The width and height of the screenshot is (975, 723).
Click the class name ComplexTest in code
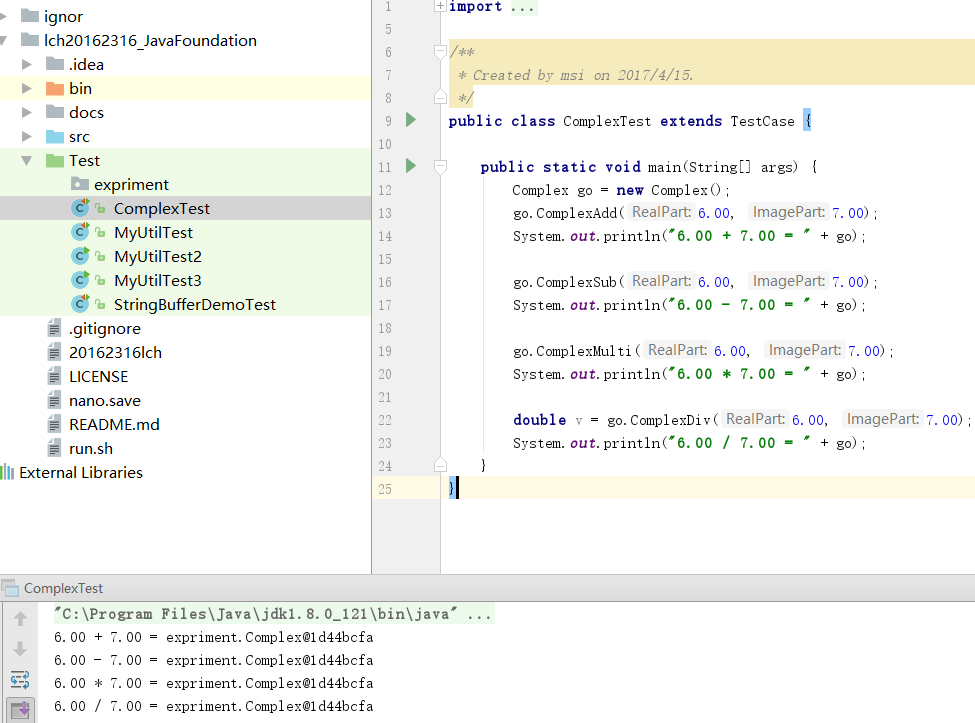pos(607,121)
